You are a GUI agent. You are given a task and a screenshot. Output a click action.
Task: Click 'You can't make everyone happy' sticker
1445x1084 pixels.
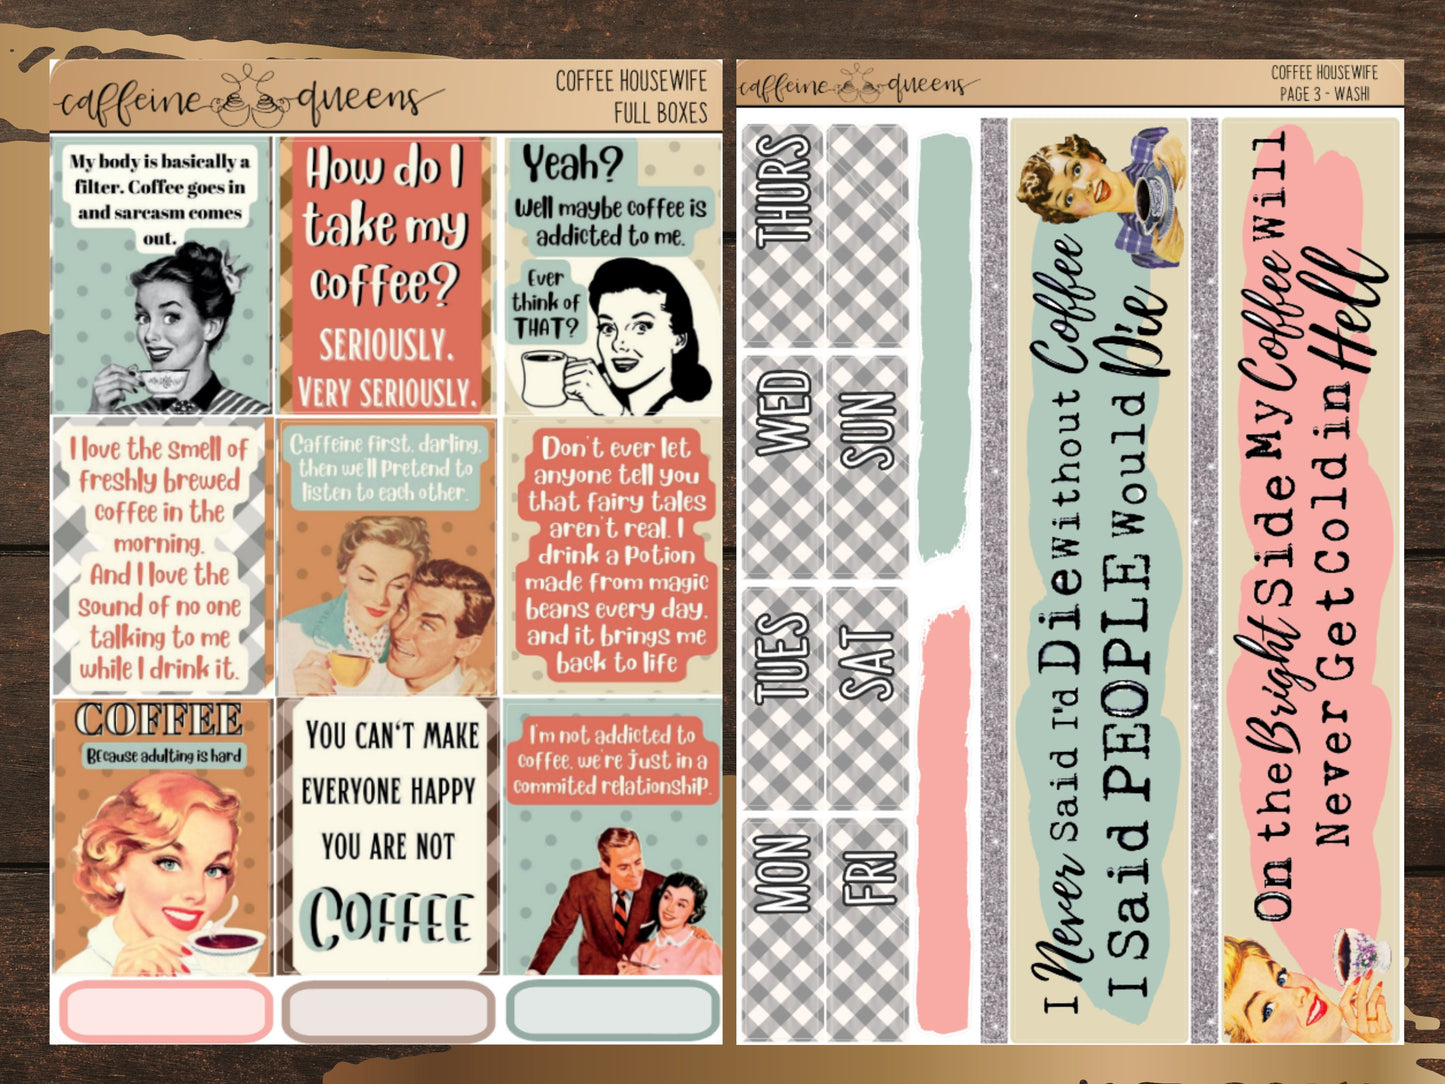point(387,836)
